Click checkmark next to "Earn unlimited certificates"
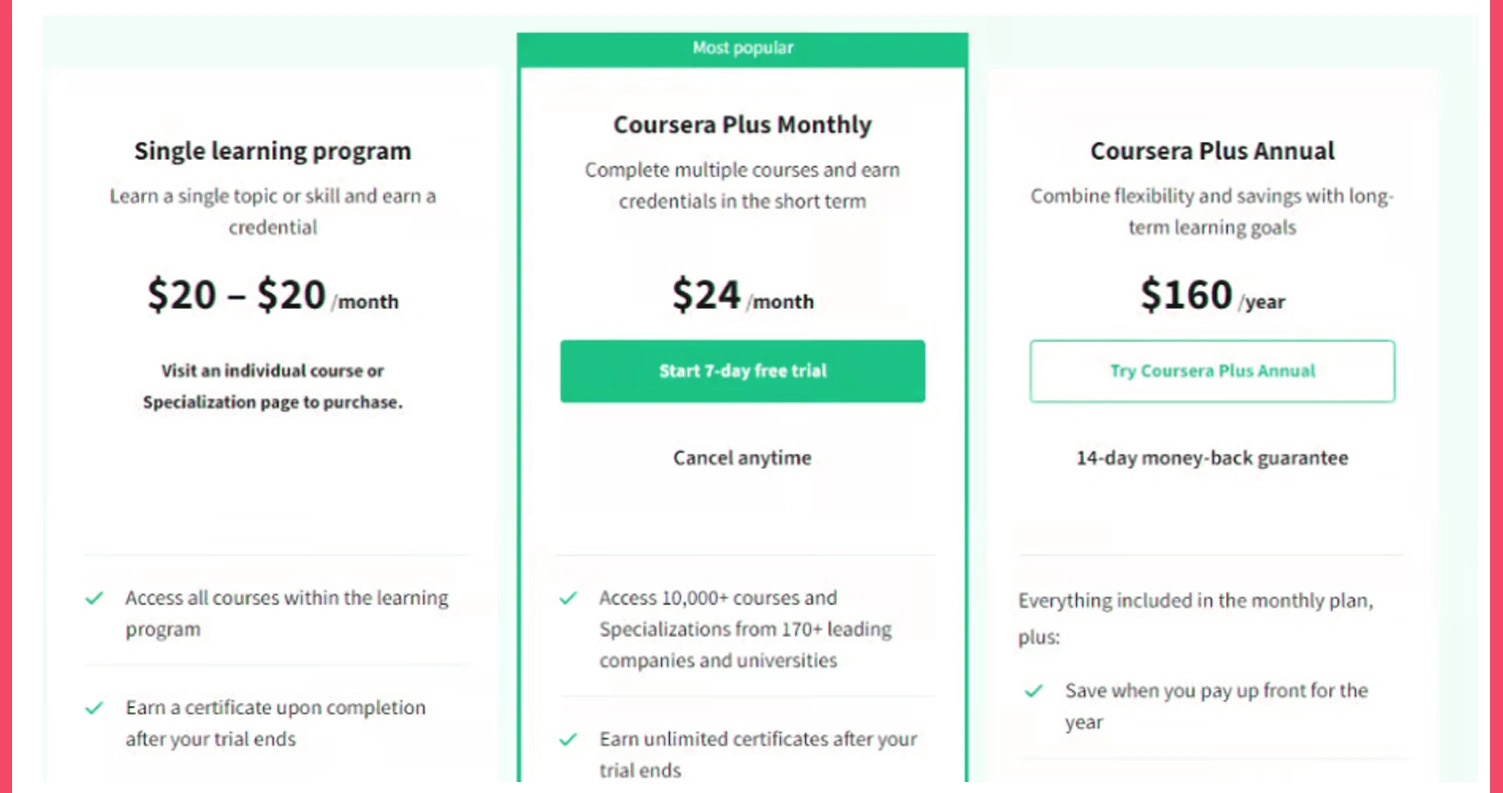 pyautogui.click(x=568, y=740)
